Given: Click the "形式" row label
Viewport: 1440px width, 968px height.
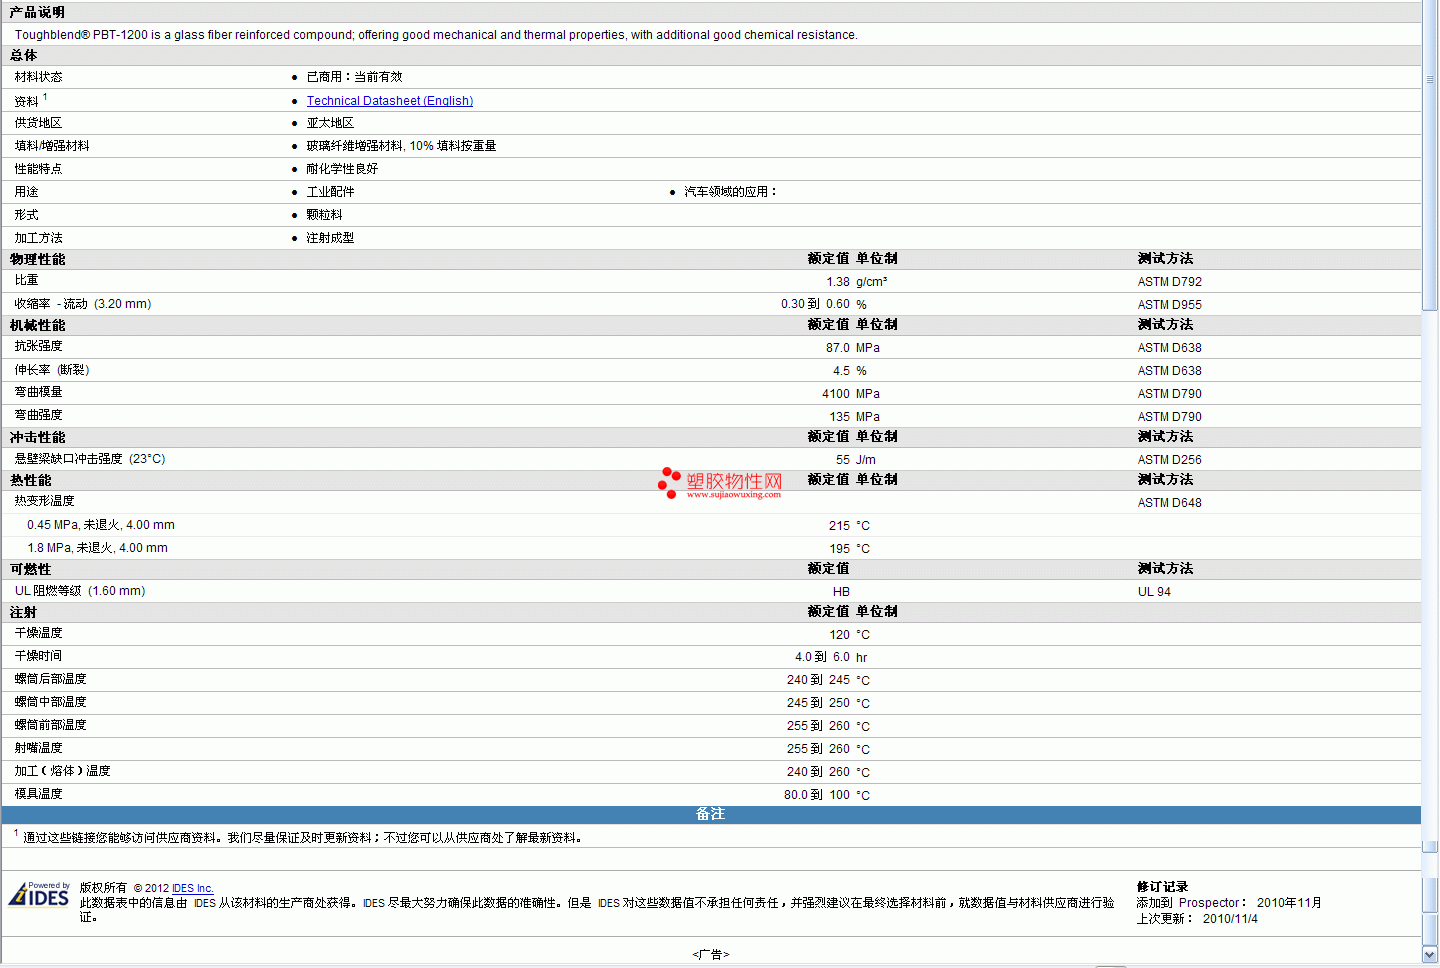Looking at the screenshot, I should [x=27, y=215].
